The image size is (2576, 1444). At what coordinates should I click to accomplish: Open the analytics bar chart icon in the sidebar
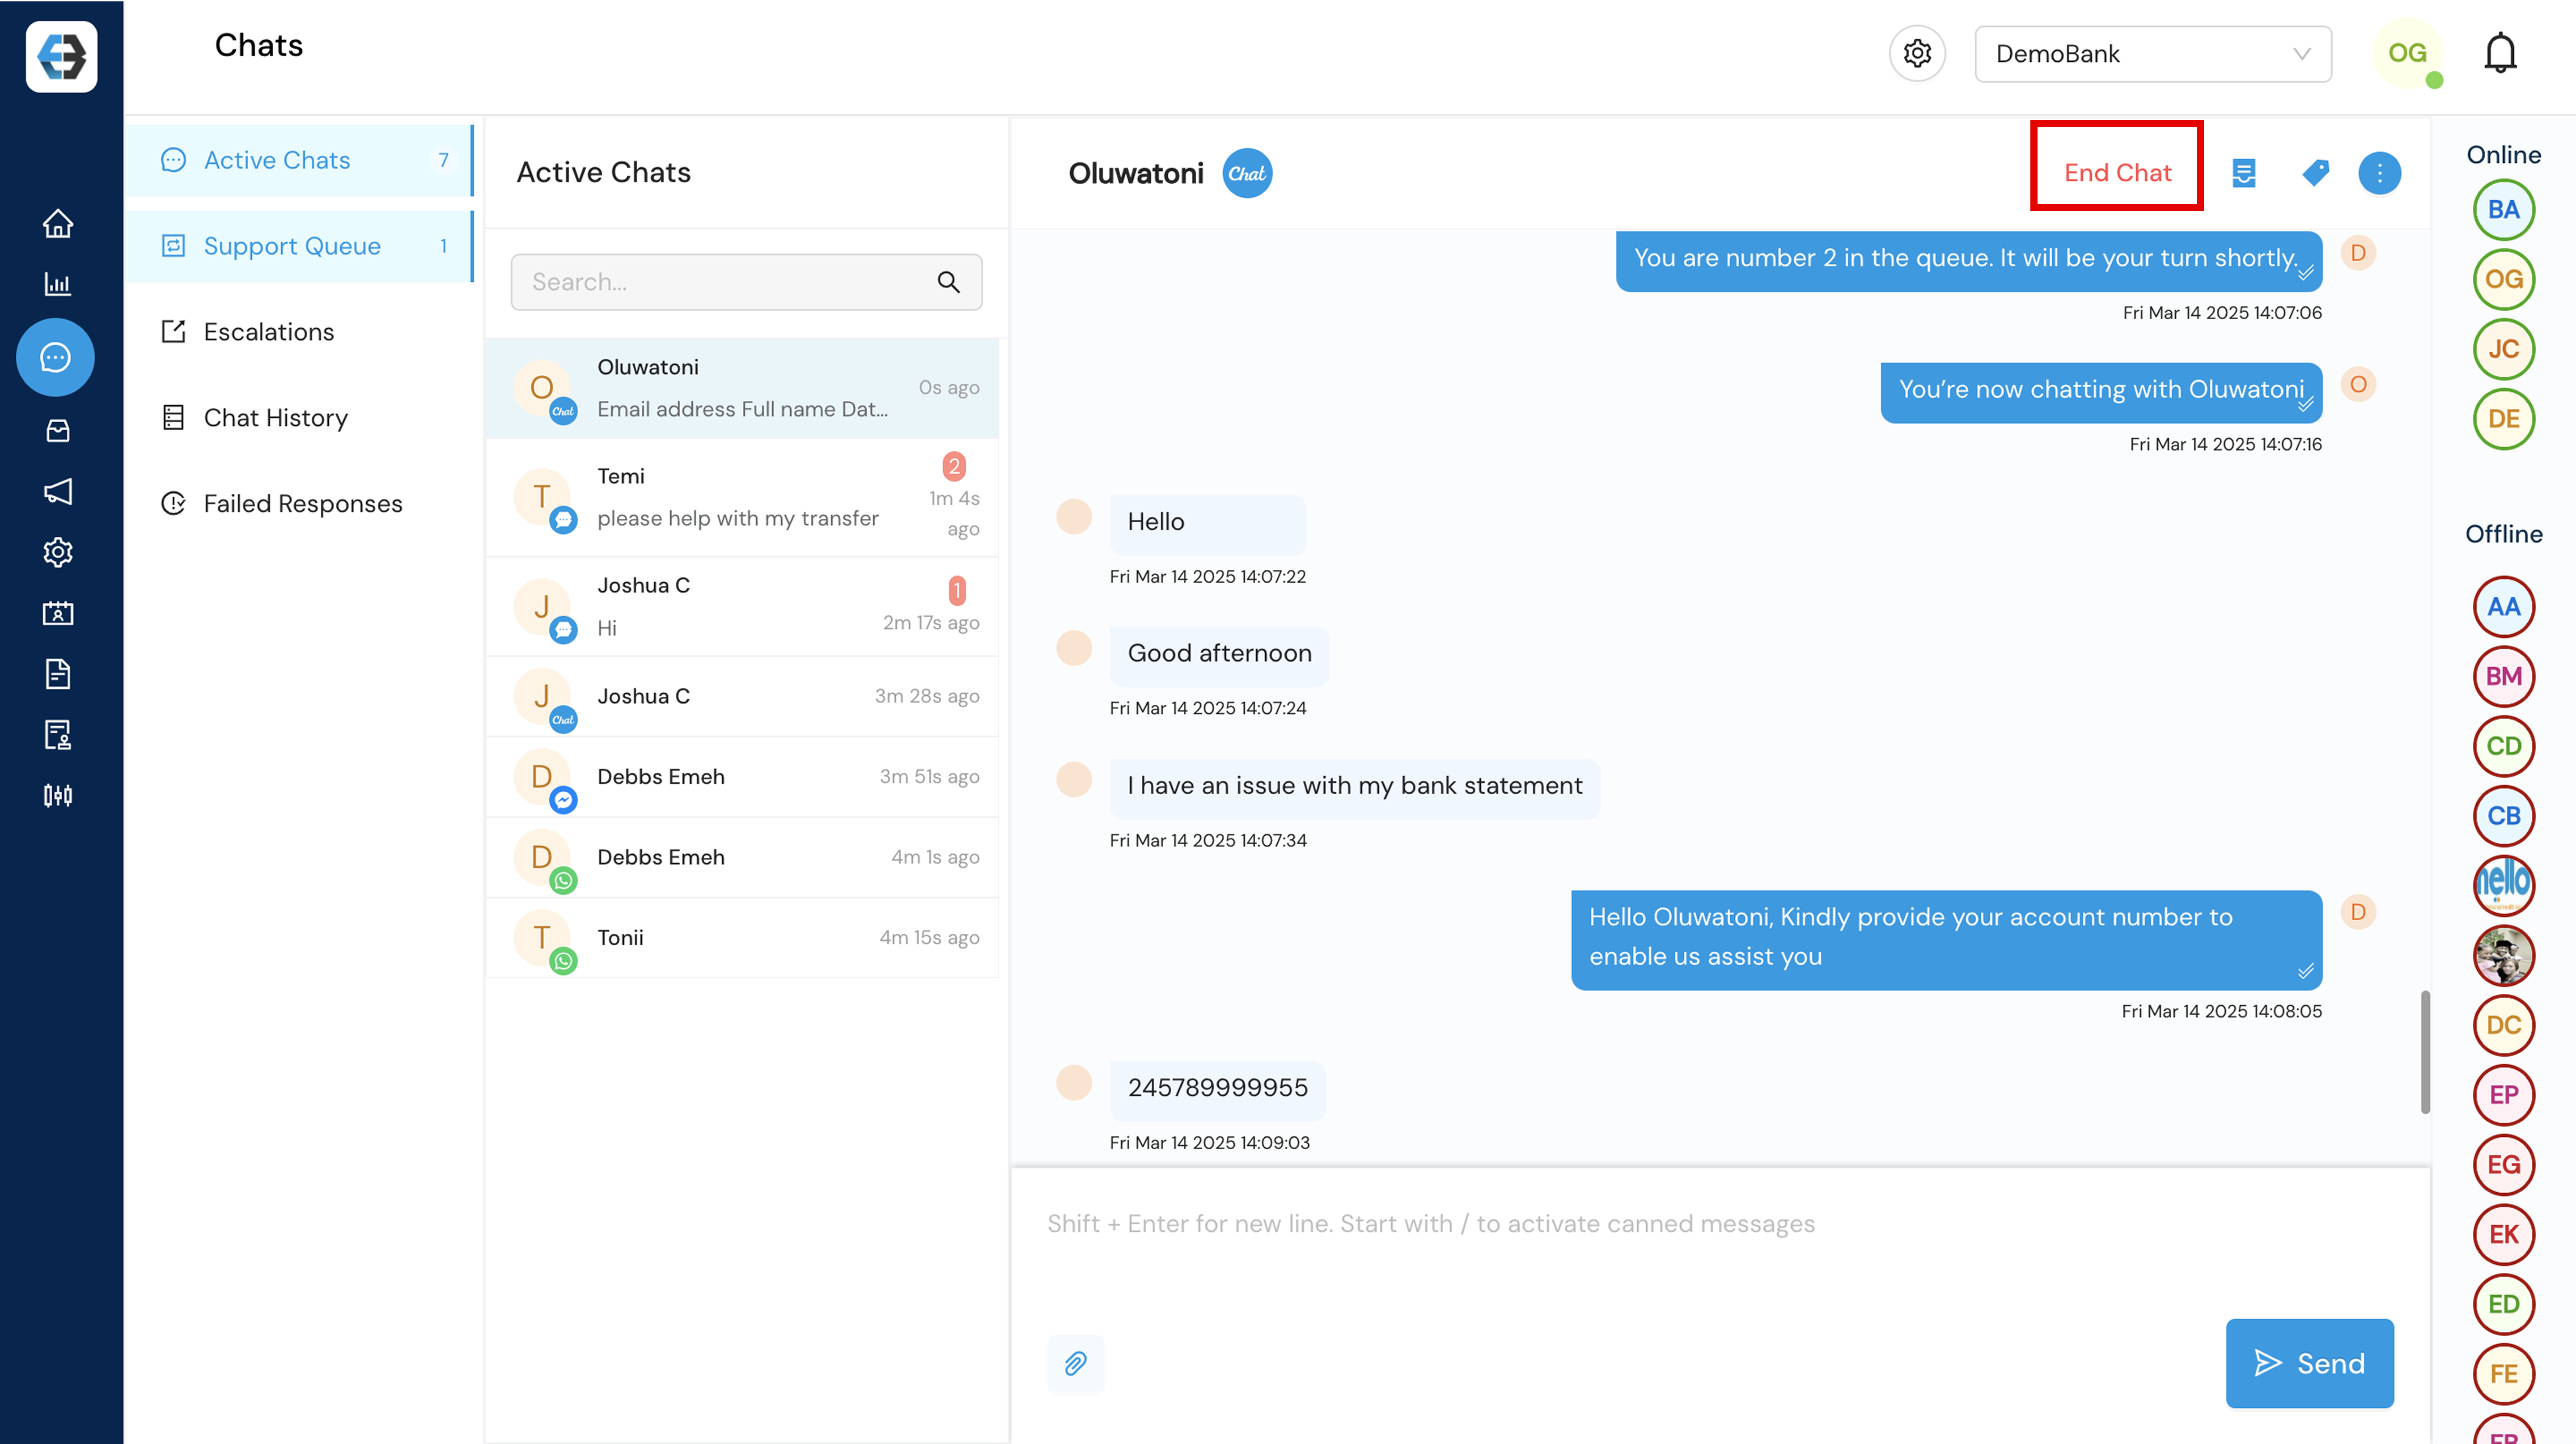click(x=58, y=284)
